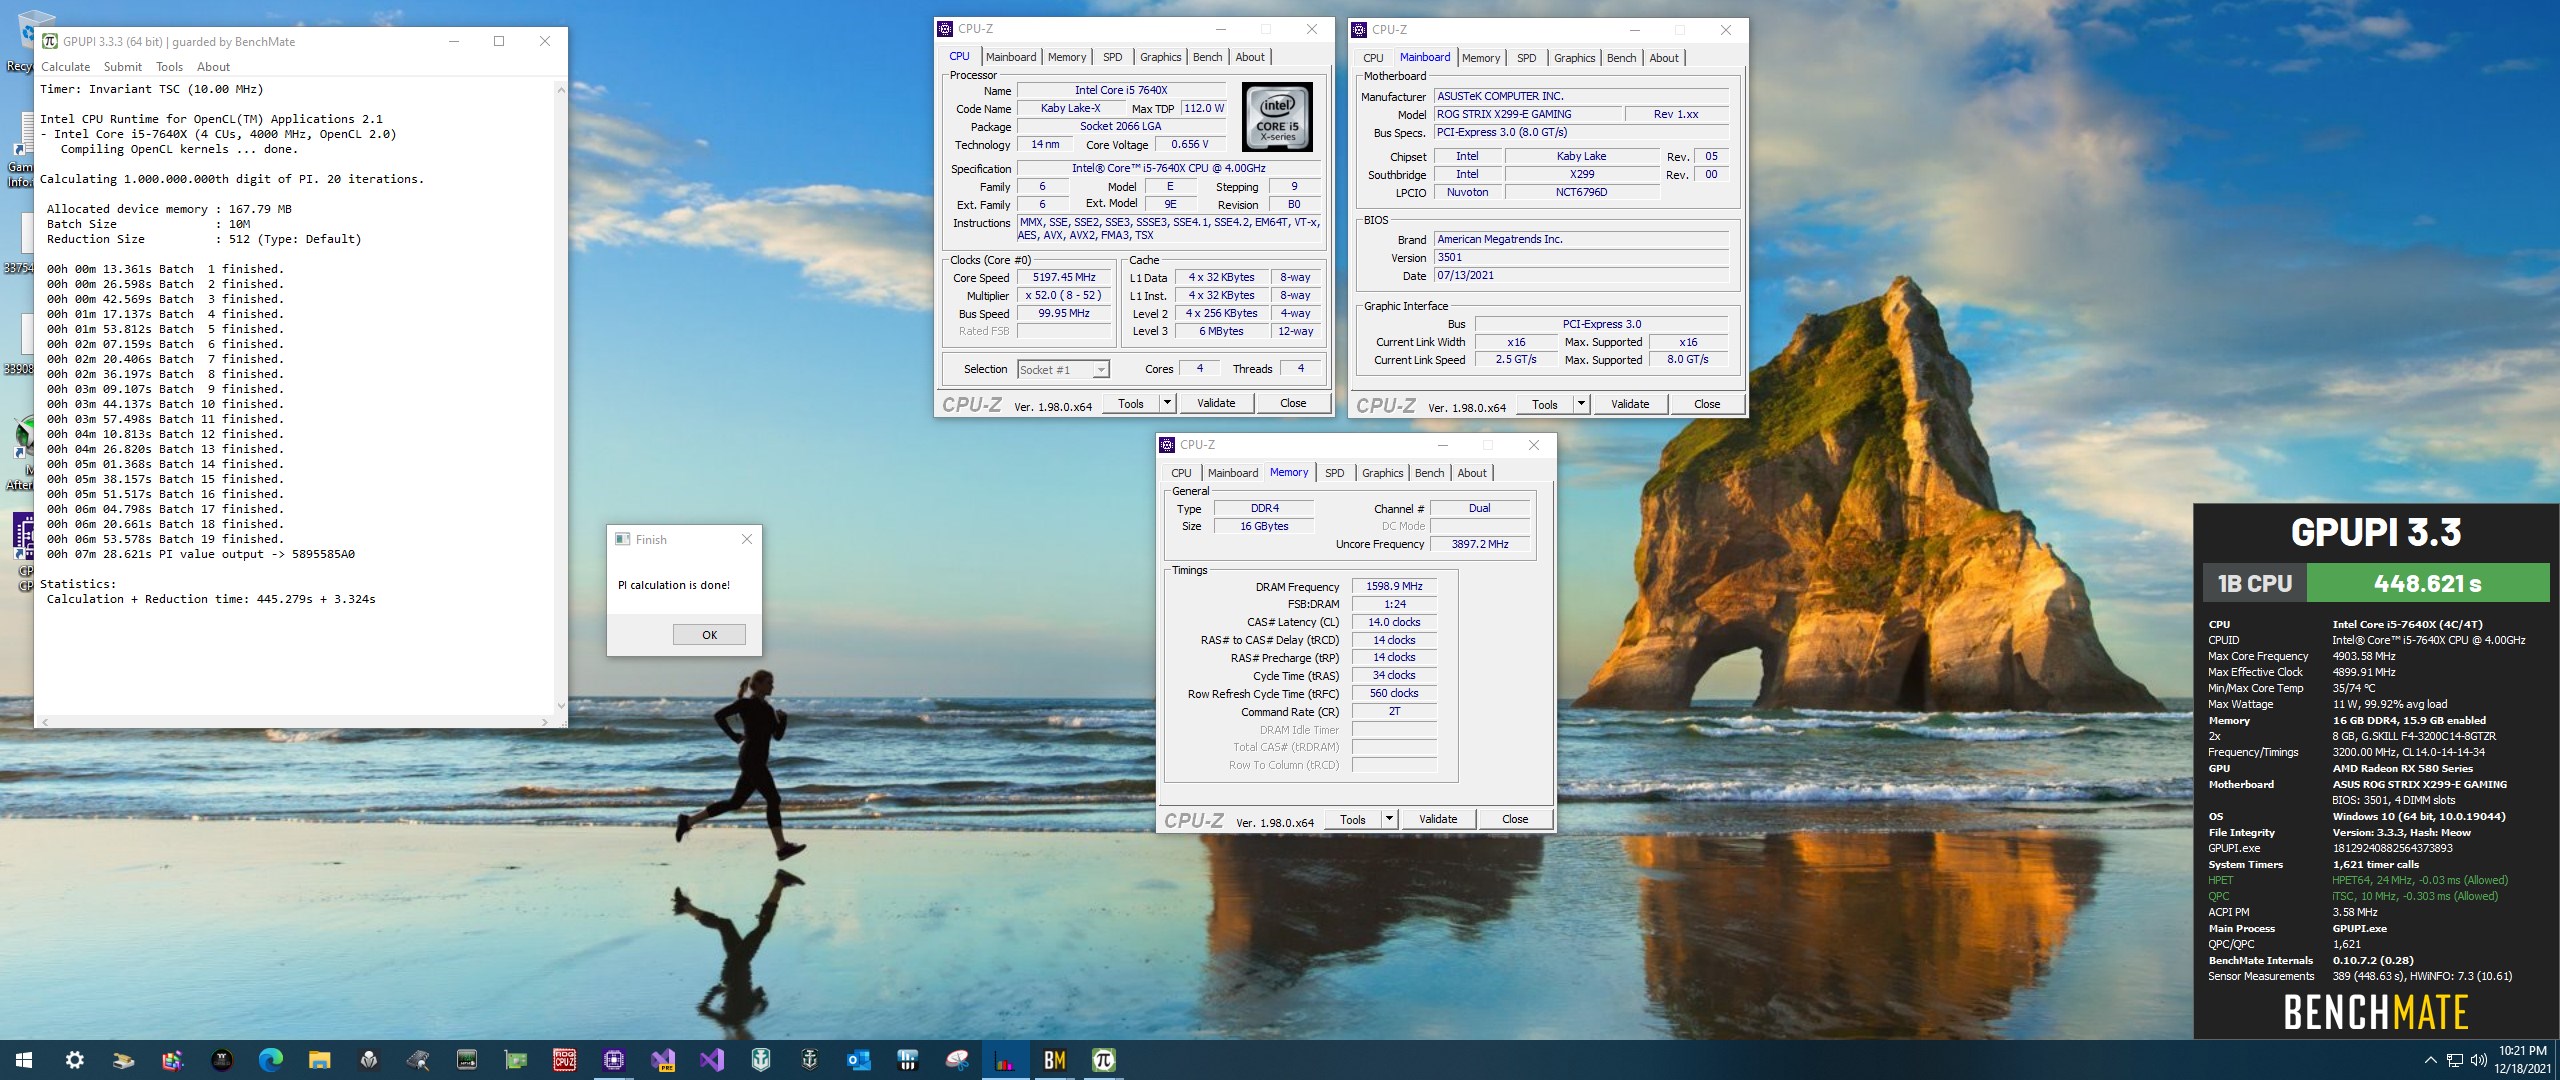
Task: Click the DRAM Frequency value 1598.9 MHz
Action: click(x=1394, y=586)
